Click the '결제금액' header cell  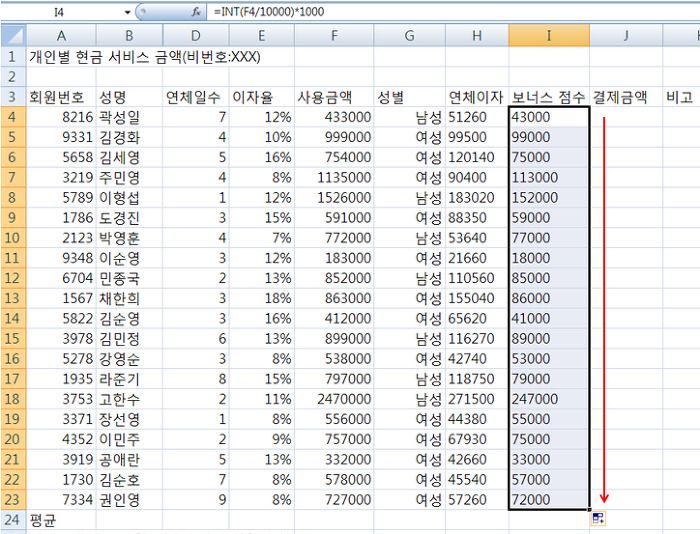(626, 96)
